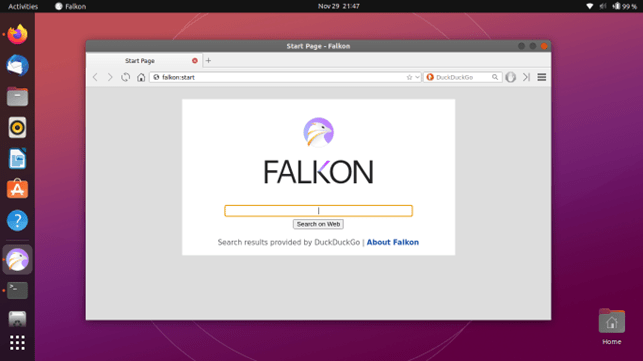Open the Home folder on the desktop

pyautogui.click(x=611, y=326)
